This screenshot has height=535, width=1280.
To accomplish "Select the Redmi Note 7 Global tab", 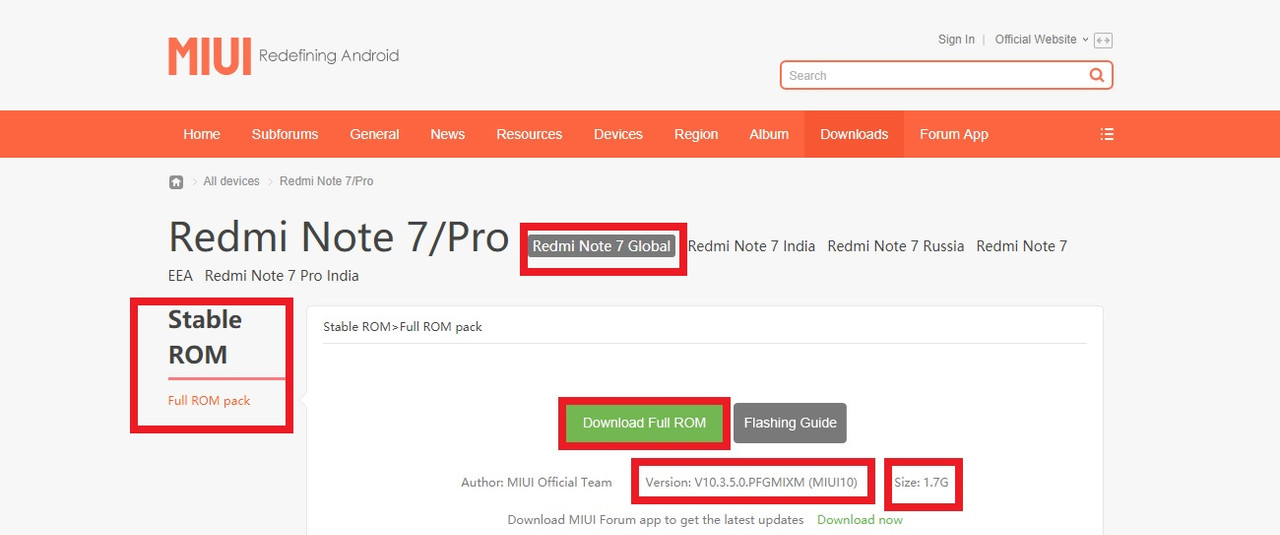I will click(x=602, y=246).
